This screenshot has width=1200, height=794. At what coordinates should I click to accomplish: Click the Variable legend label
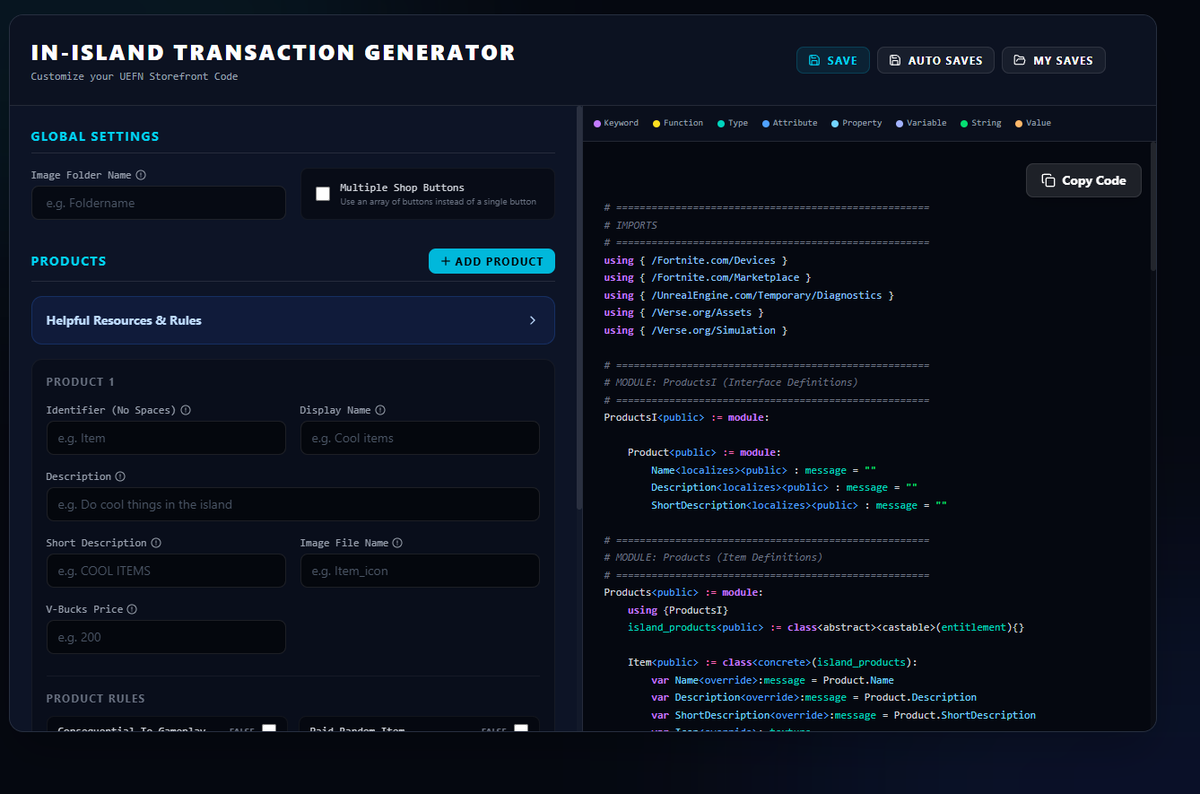(x=927, y=123)
